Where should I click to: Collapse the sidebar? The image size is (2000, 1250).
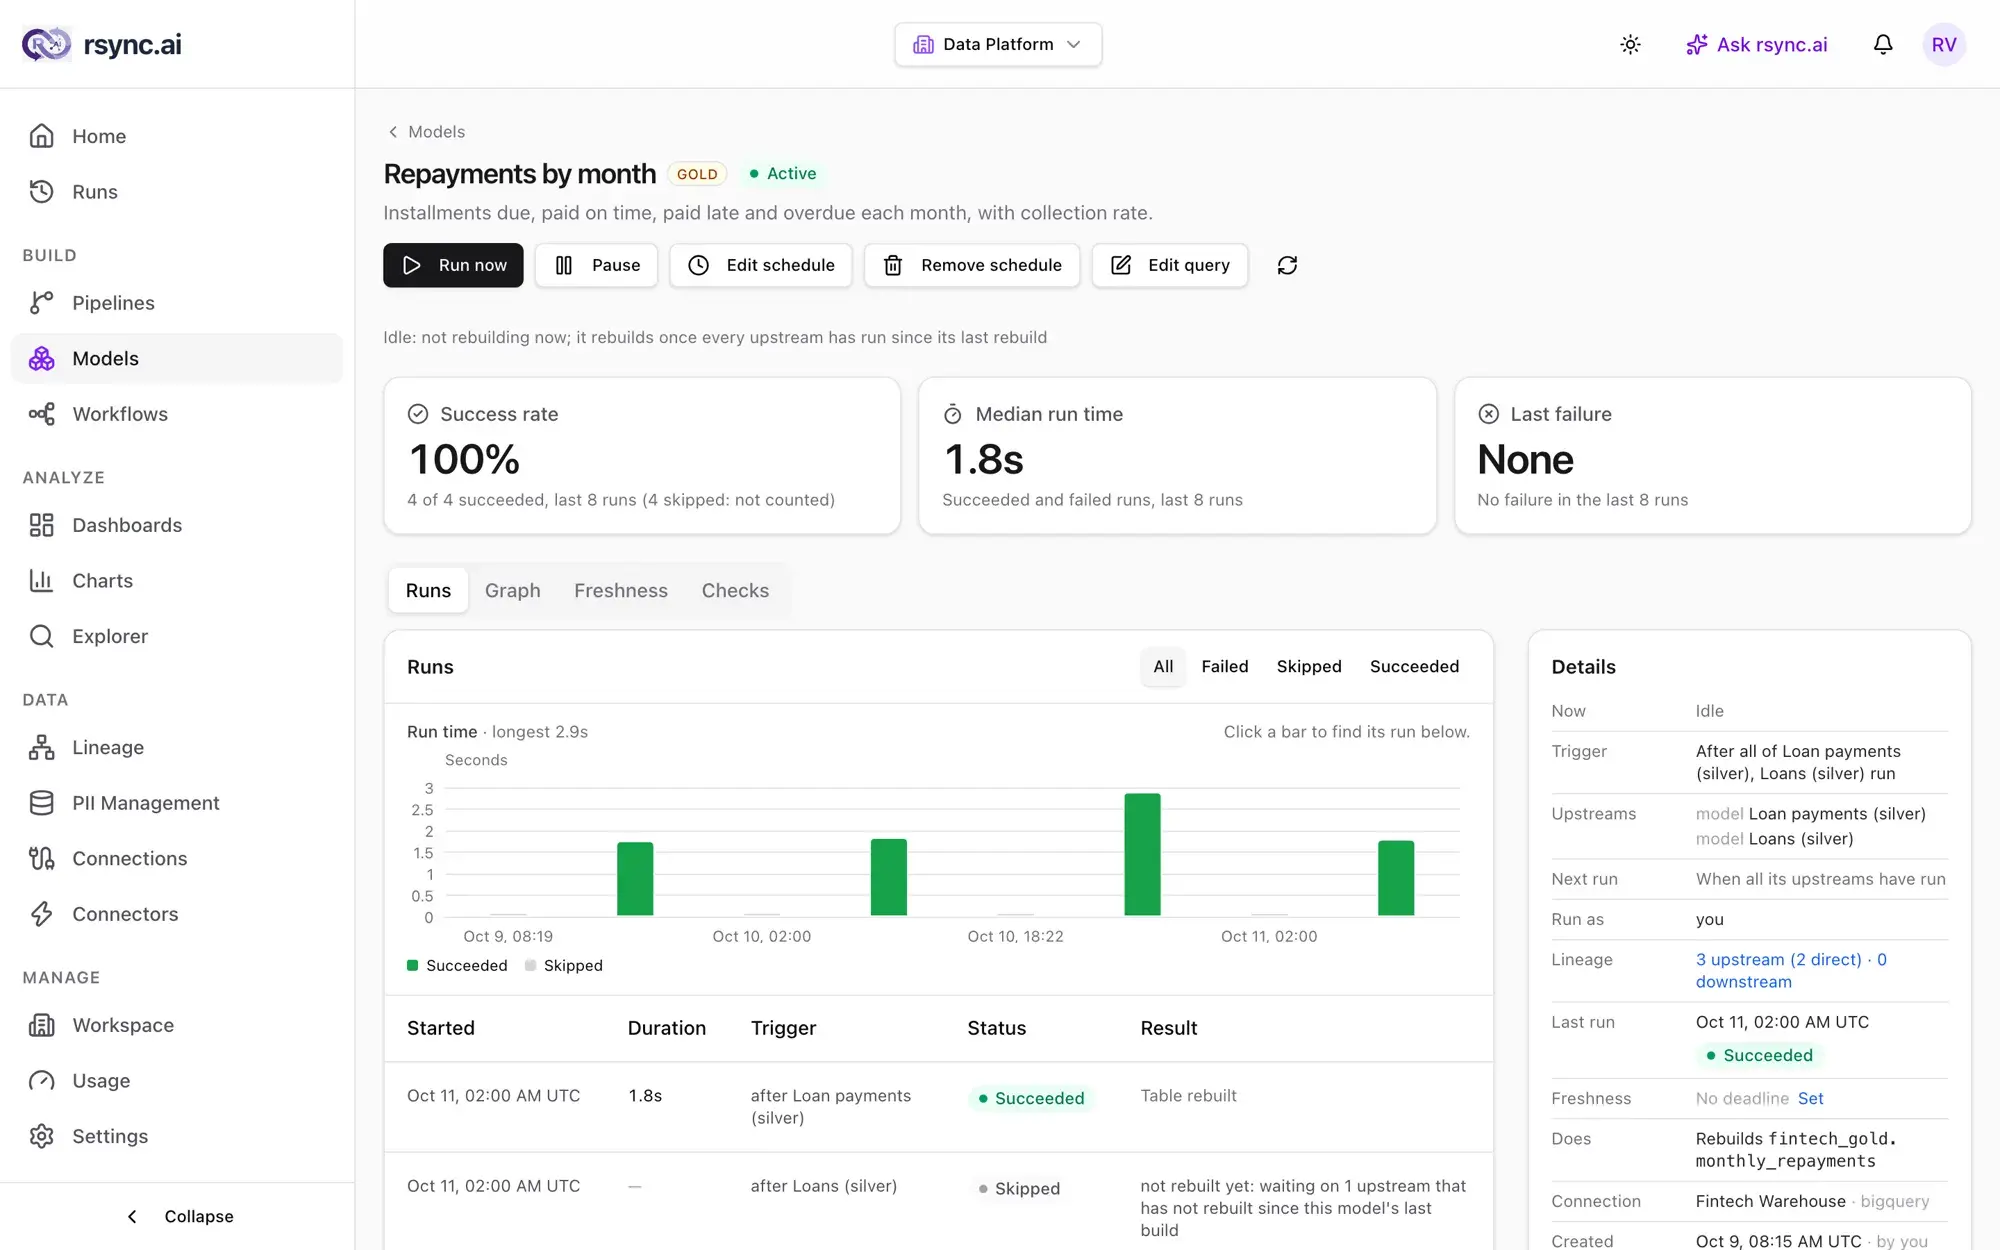click(x=177, y=1216)
